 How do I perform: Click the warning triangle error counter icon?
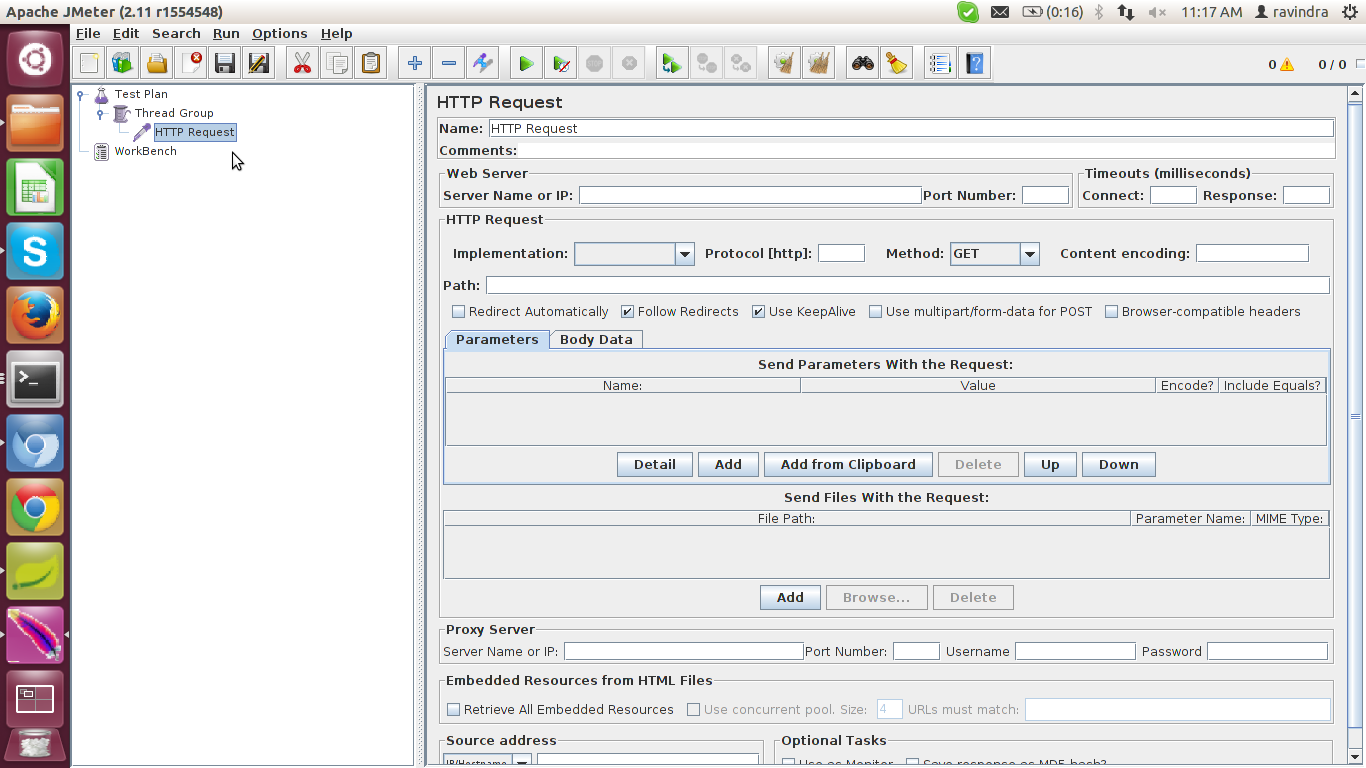(x=1287, y=65)
